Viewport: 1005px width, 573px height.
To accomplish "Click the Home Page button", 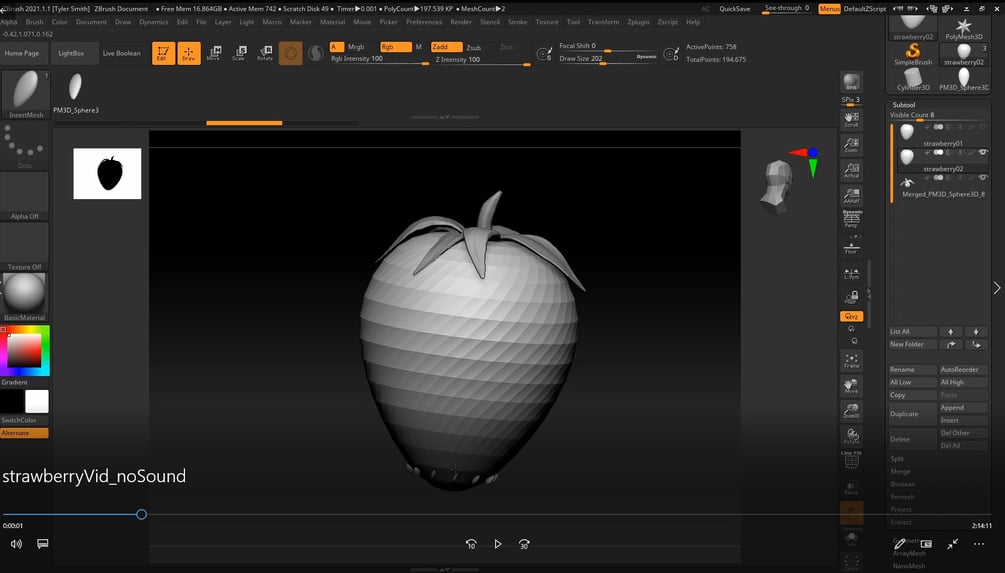I will click(22, 53).
